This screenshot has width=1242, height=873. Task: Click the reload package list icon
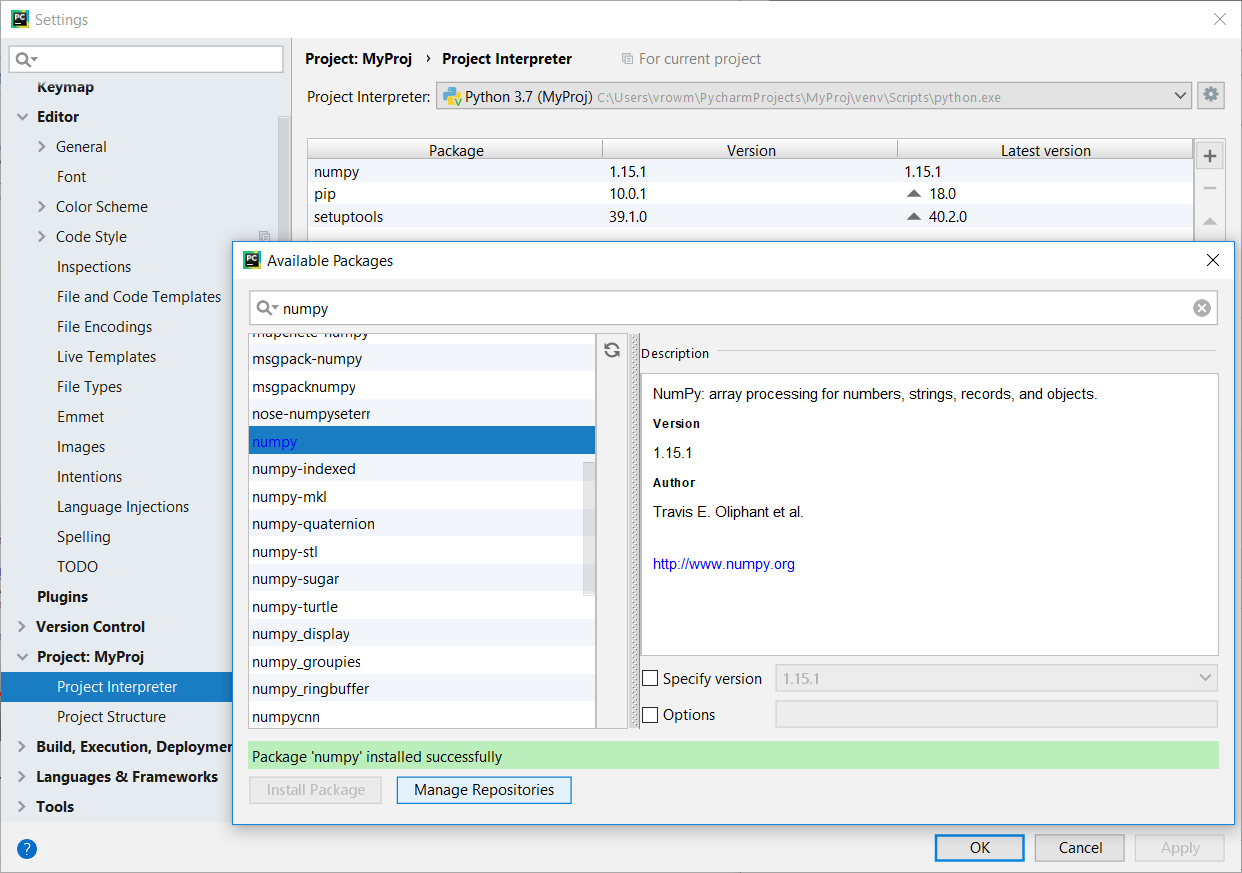pyautogui.click(x=612, y=350)
